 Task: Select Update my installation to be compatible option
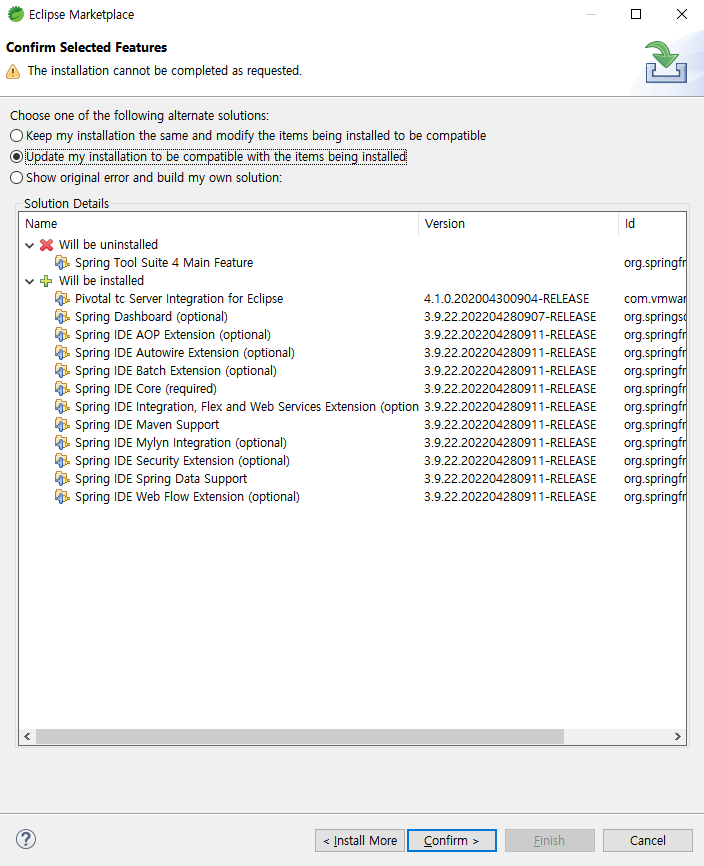[x=208, y=157]
